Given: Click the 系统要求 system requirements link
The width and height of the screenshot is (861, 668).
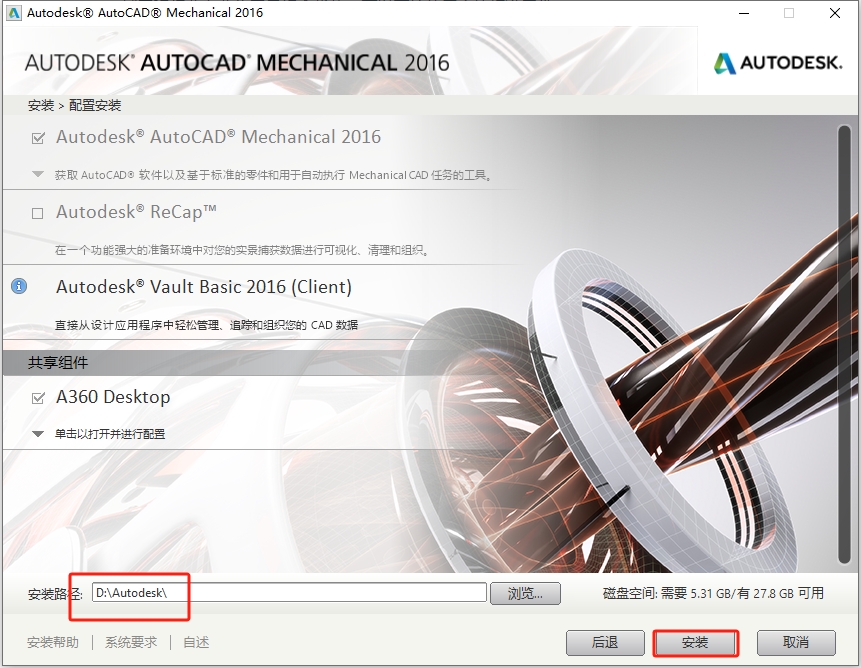Looking at the screenshot, I should click(x=130, y=641).
